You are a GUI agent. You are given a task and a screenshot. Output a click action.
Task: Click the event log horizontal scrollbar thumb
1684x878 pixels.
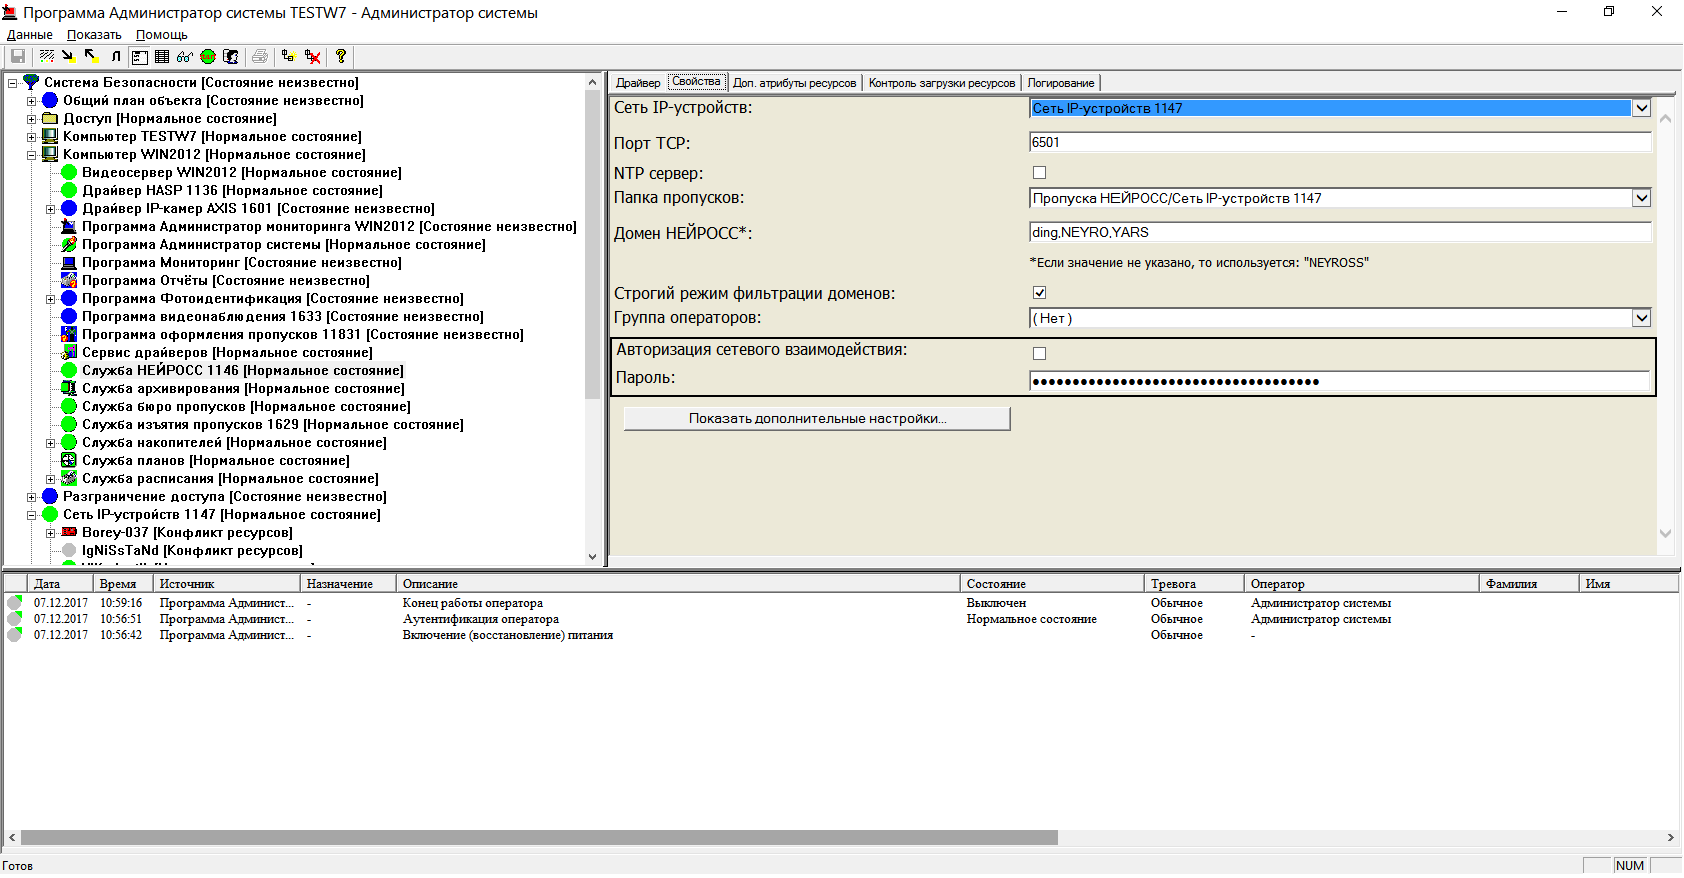click(539, 838)
